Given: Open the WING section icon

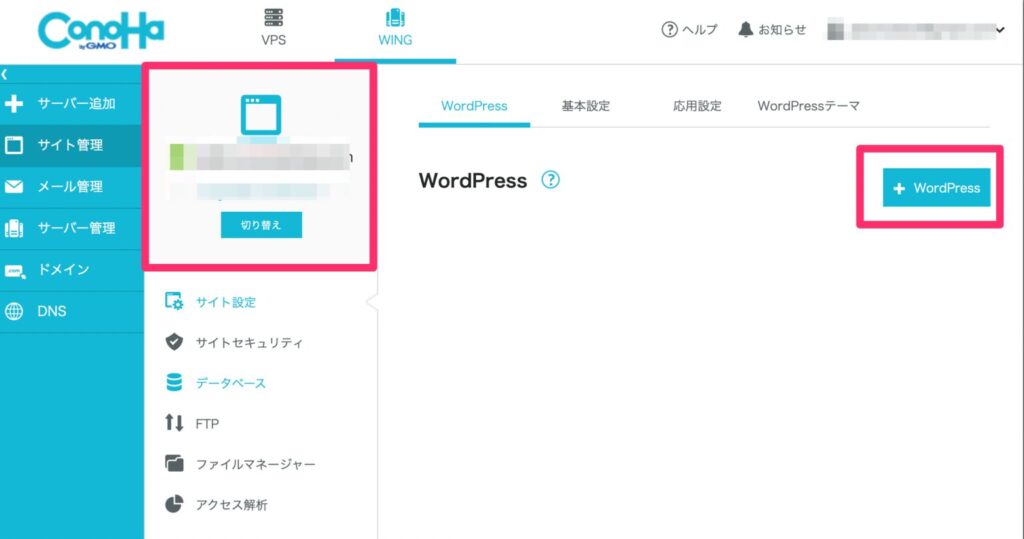Looking at the screenshot, I should [x=395, y=17].
